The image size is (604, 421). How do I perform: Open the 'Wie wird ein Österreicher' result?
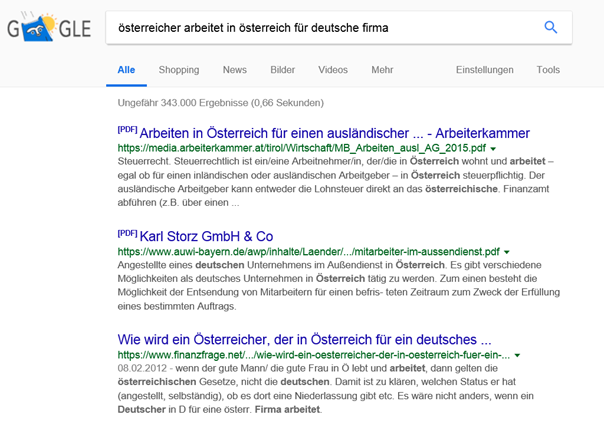[304, 339]
